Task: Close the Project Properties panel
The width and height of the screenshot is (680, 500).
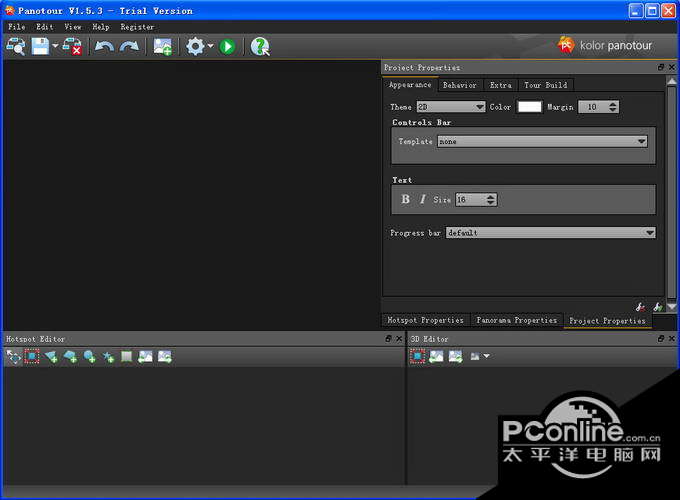Action: [672, 67]
